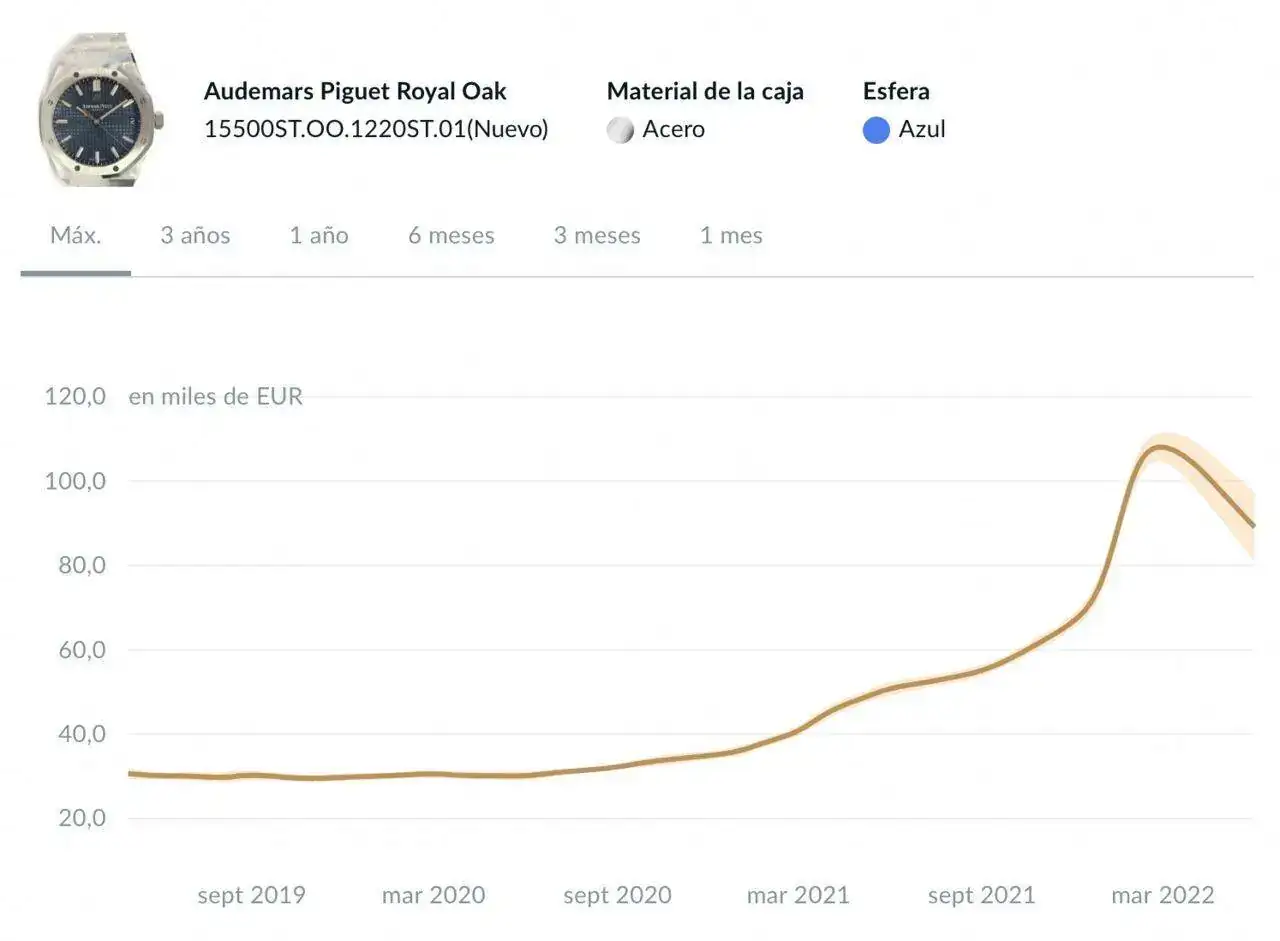1280x941 pixels.
Task: Click the Material de la caja heading
Action: tap(705, 91)
